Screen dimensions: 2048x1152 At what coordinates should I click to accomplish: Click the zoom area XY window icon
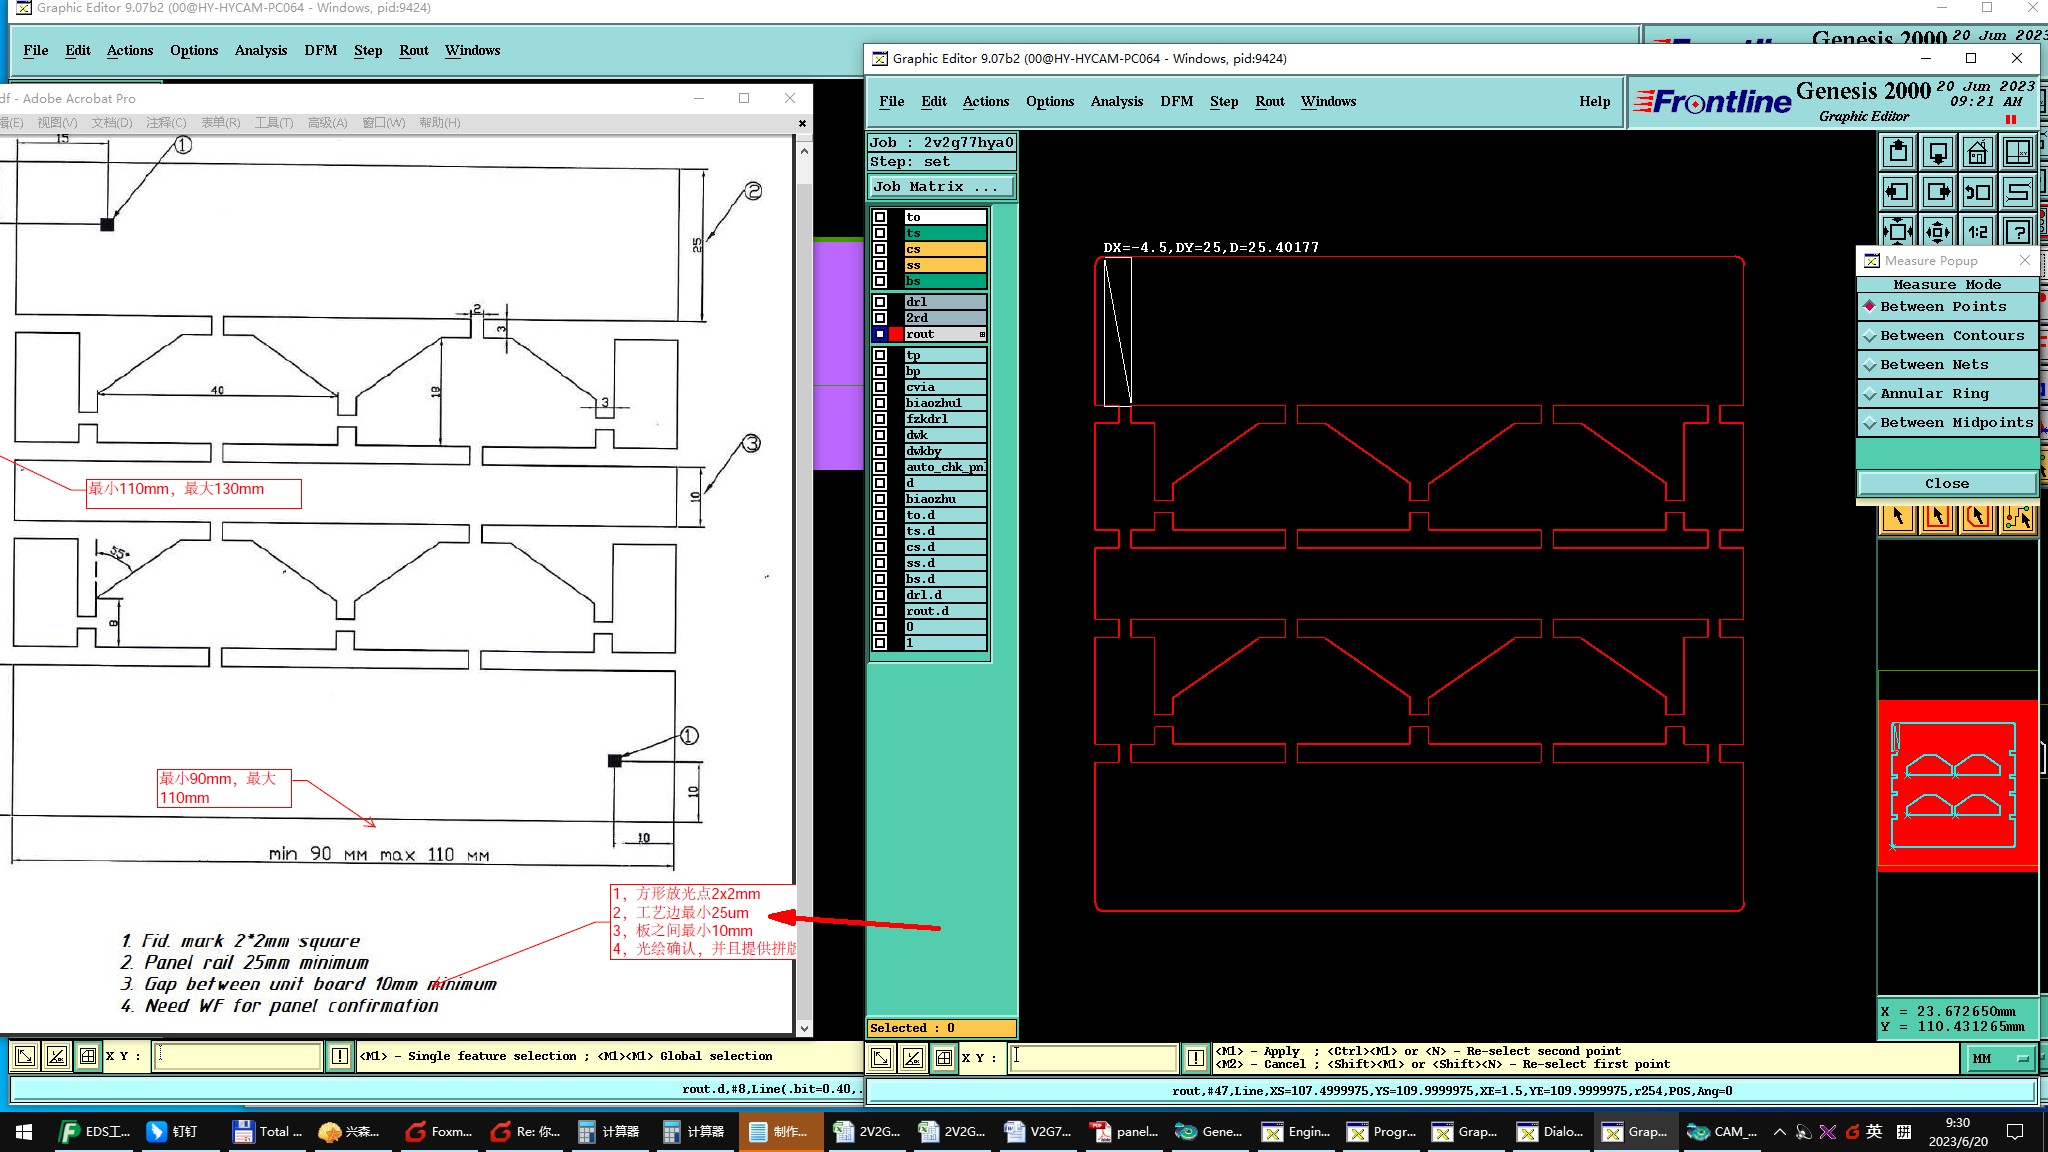pos(2018,153)
